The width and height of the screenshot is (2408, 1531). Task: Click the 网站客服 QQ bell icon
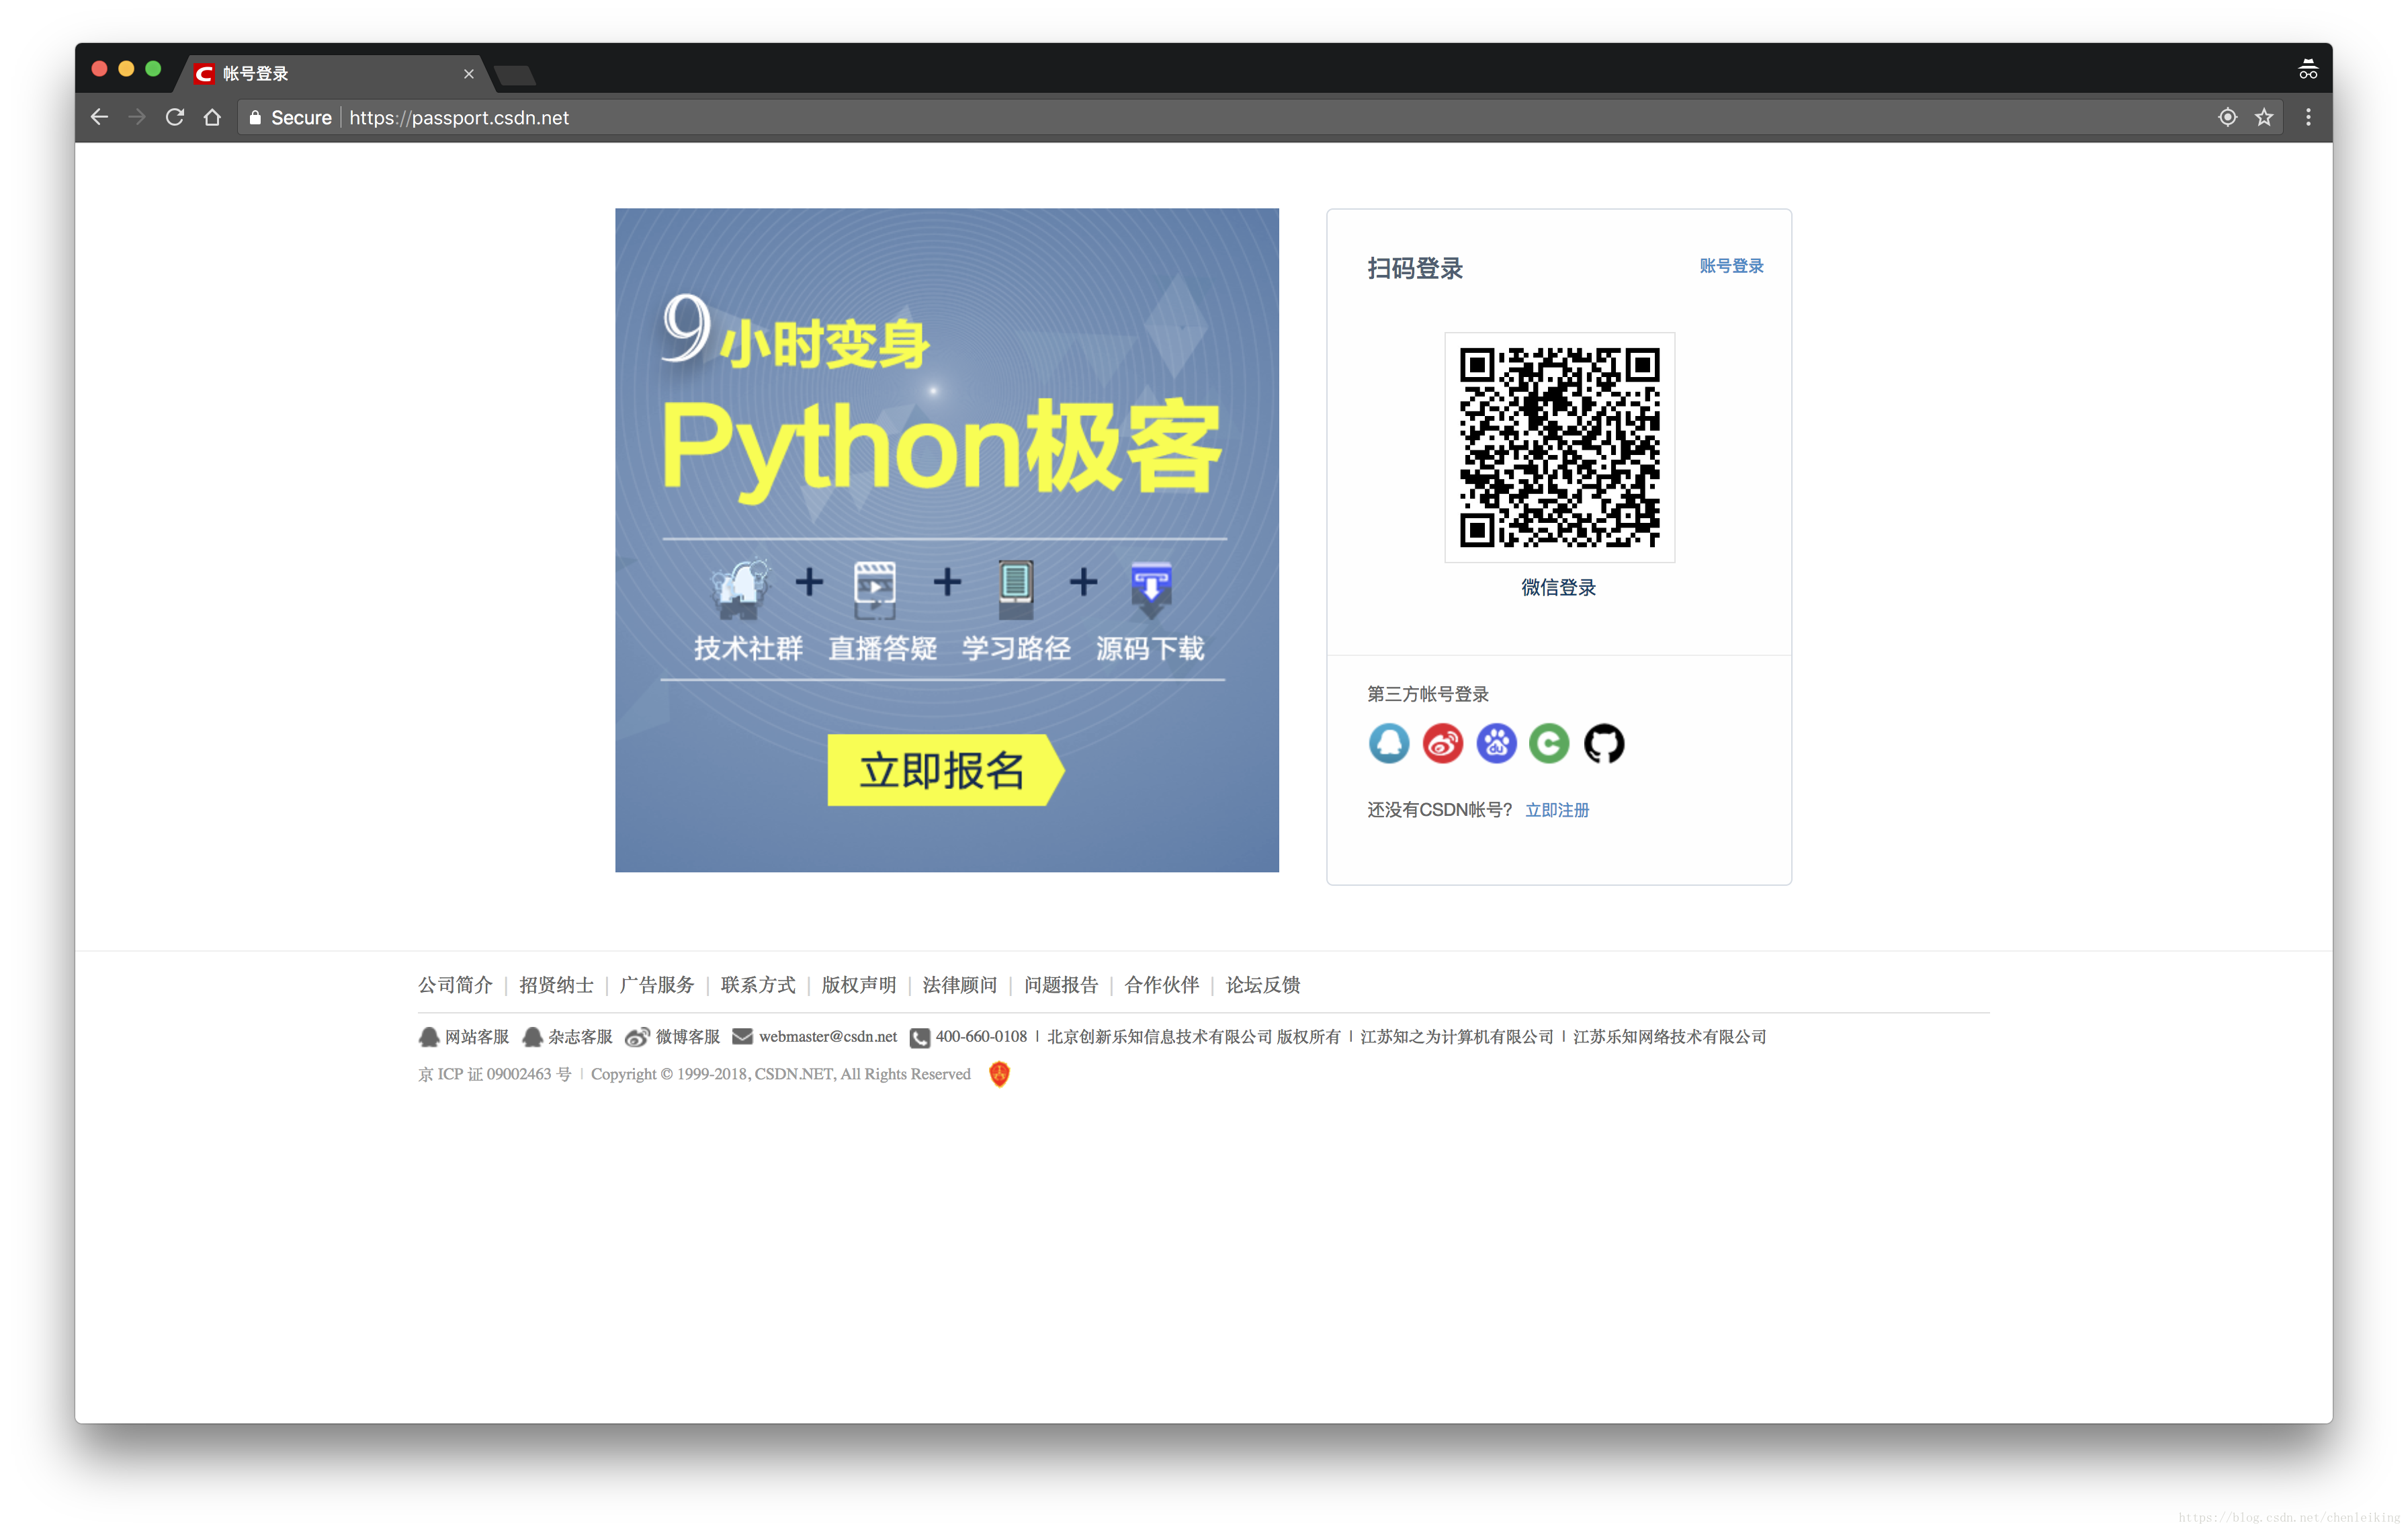point(429,1037)
